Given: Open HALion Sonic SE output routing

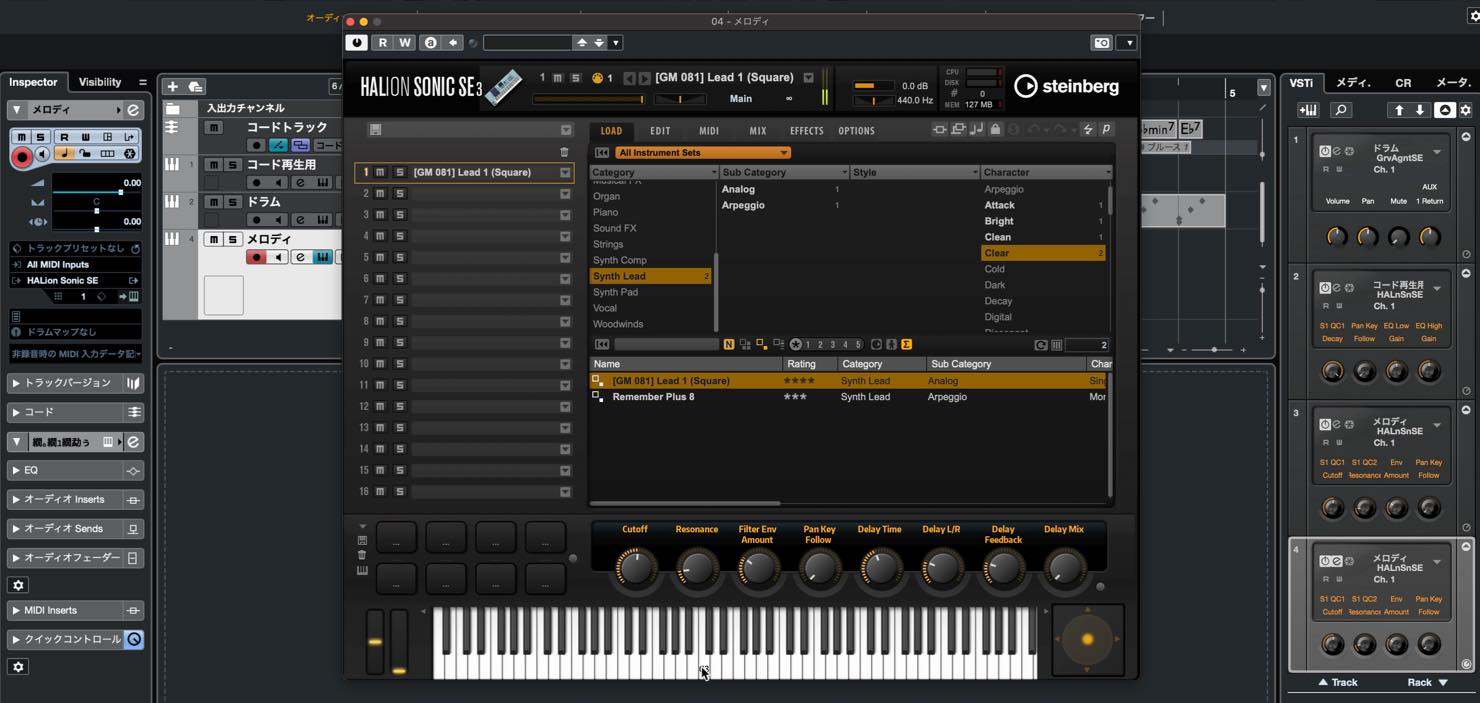Looking at the screenshot, I should pyautogui.click(x=75, y=281).
